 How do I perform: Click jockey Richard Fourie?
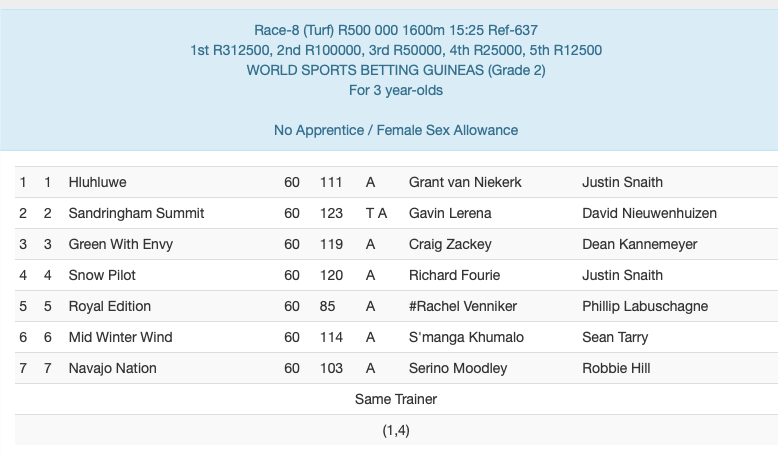(454, 275)
